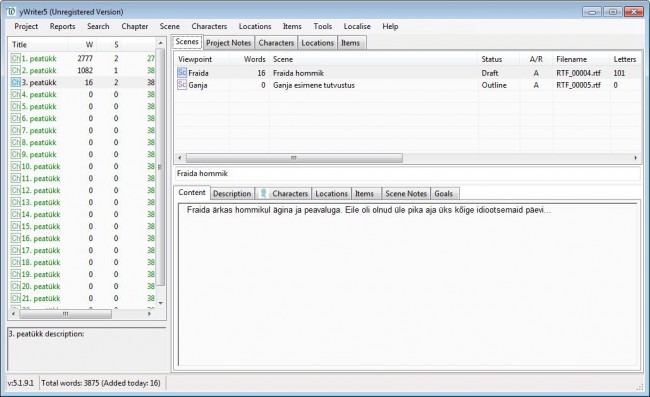
Task: Click the CH icon of 14. peatükk
Action: point(15,215)
